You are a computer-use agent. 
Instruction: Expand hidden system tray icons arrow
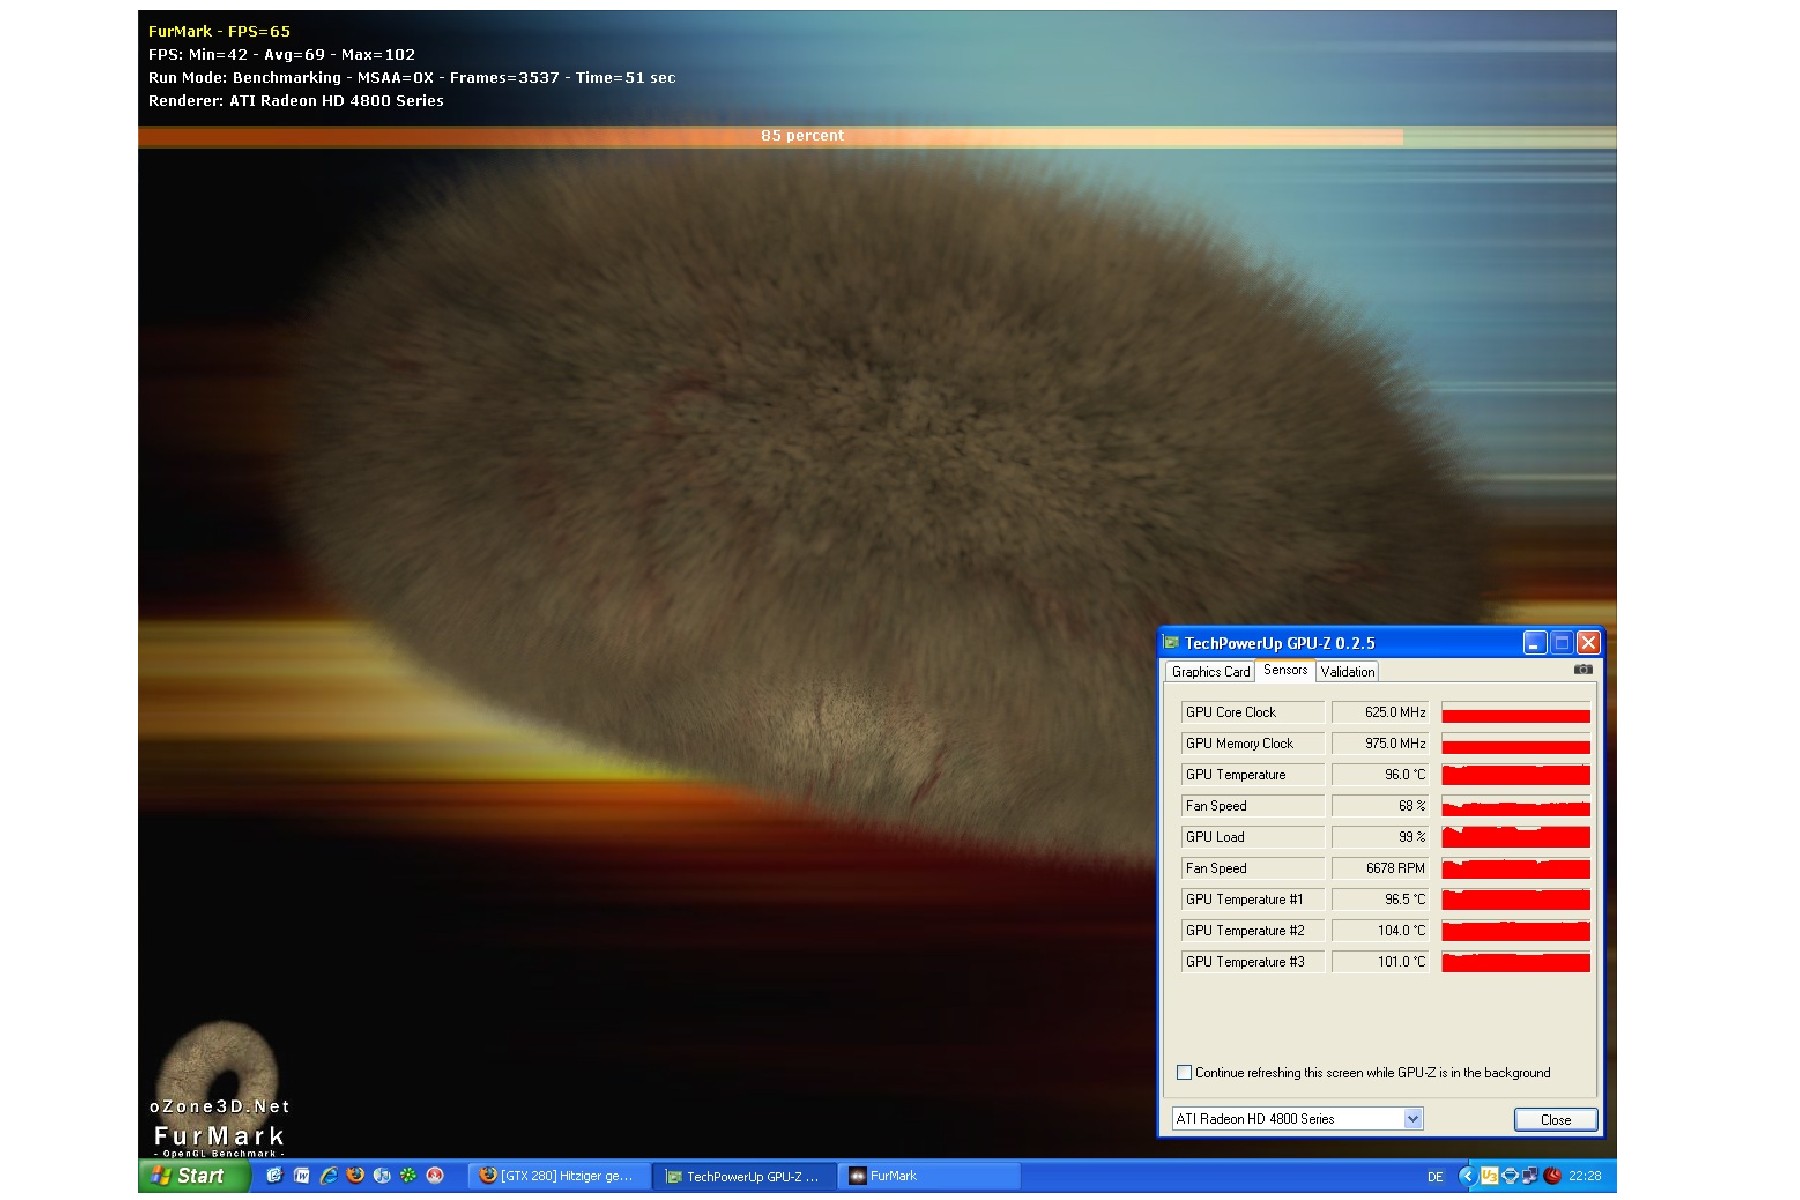pyautogui.click(x=1468, y=1176)
